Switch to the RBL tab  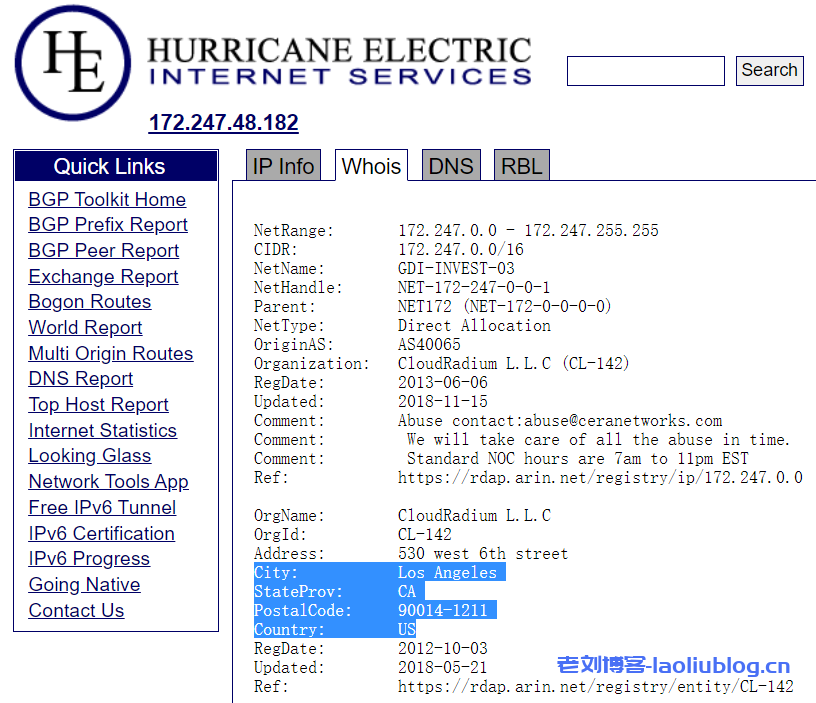pyautogui.click(x=521, y=166)
